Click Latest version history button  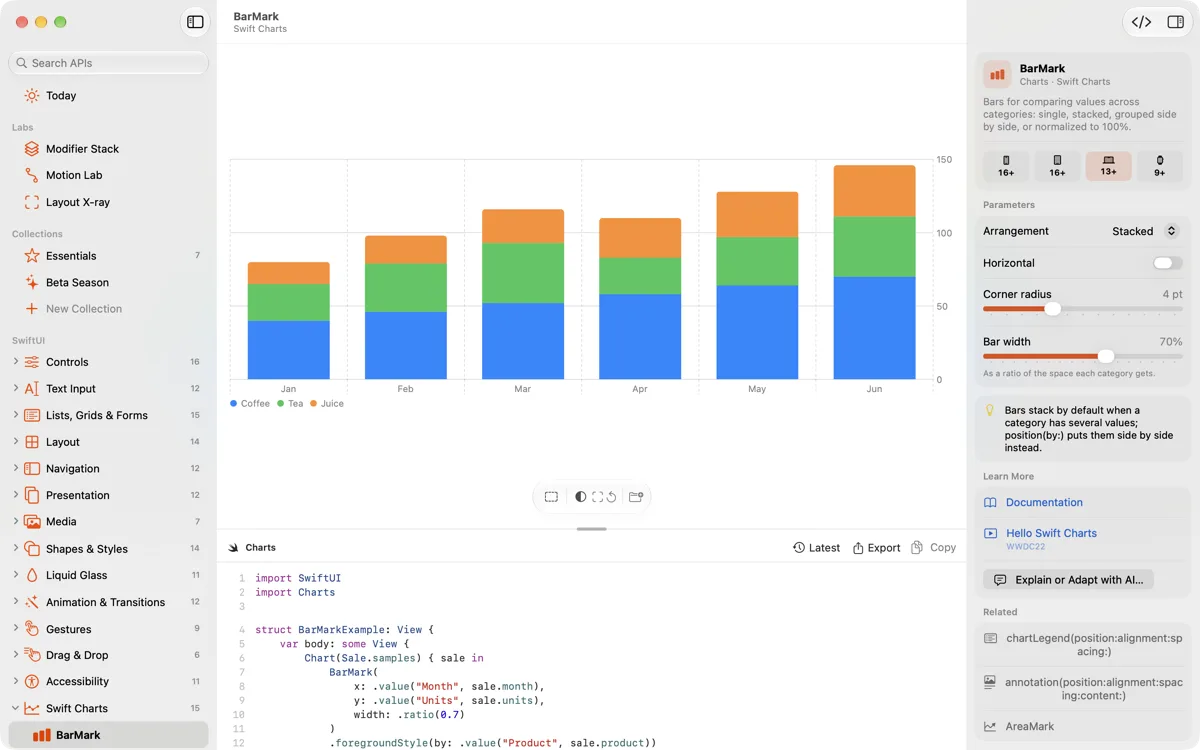pyautogui.click(x=817, y=548)
